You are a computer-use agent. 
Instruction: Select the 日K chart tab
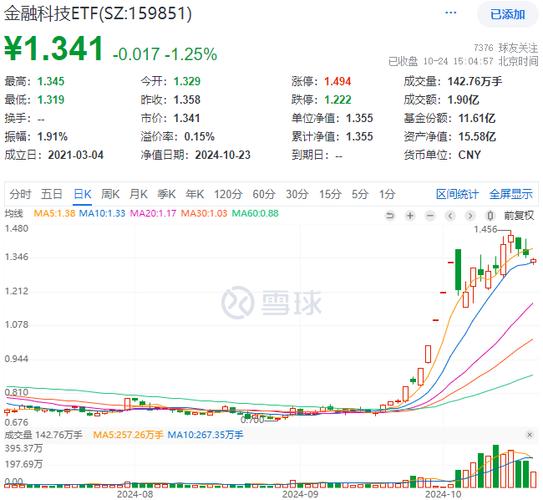point(82,194)
